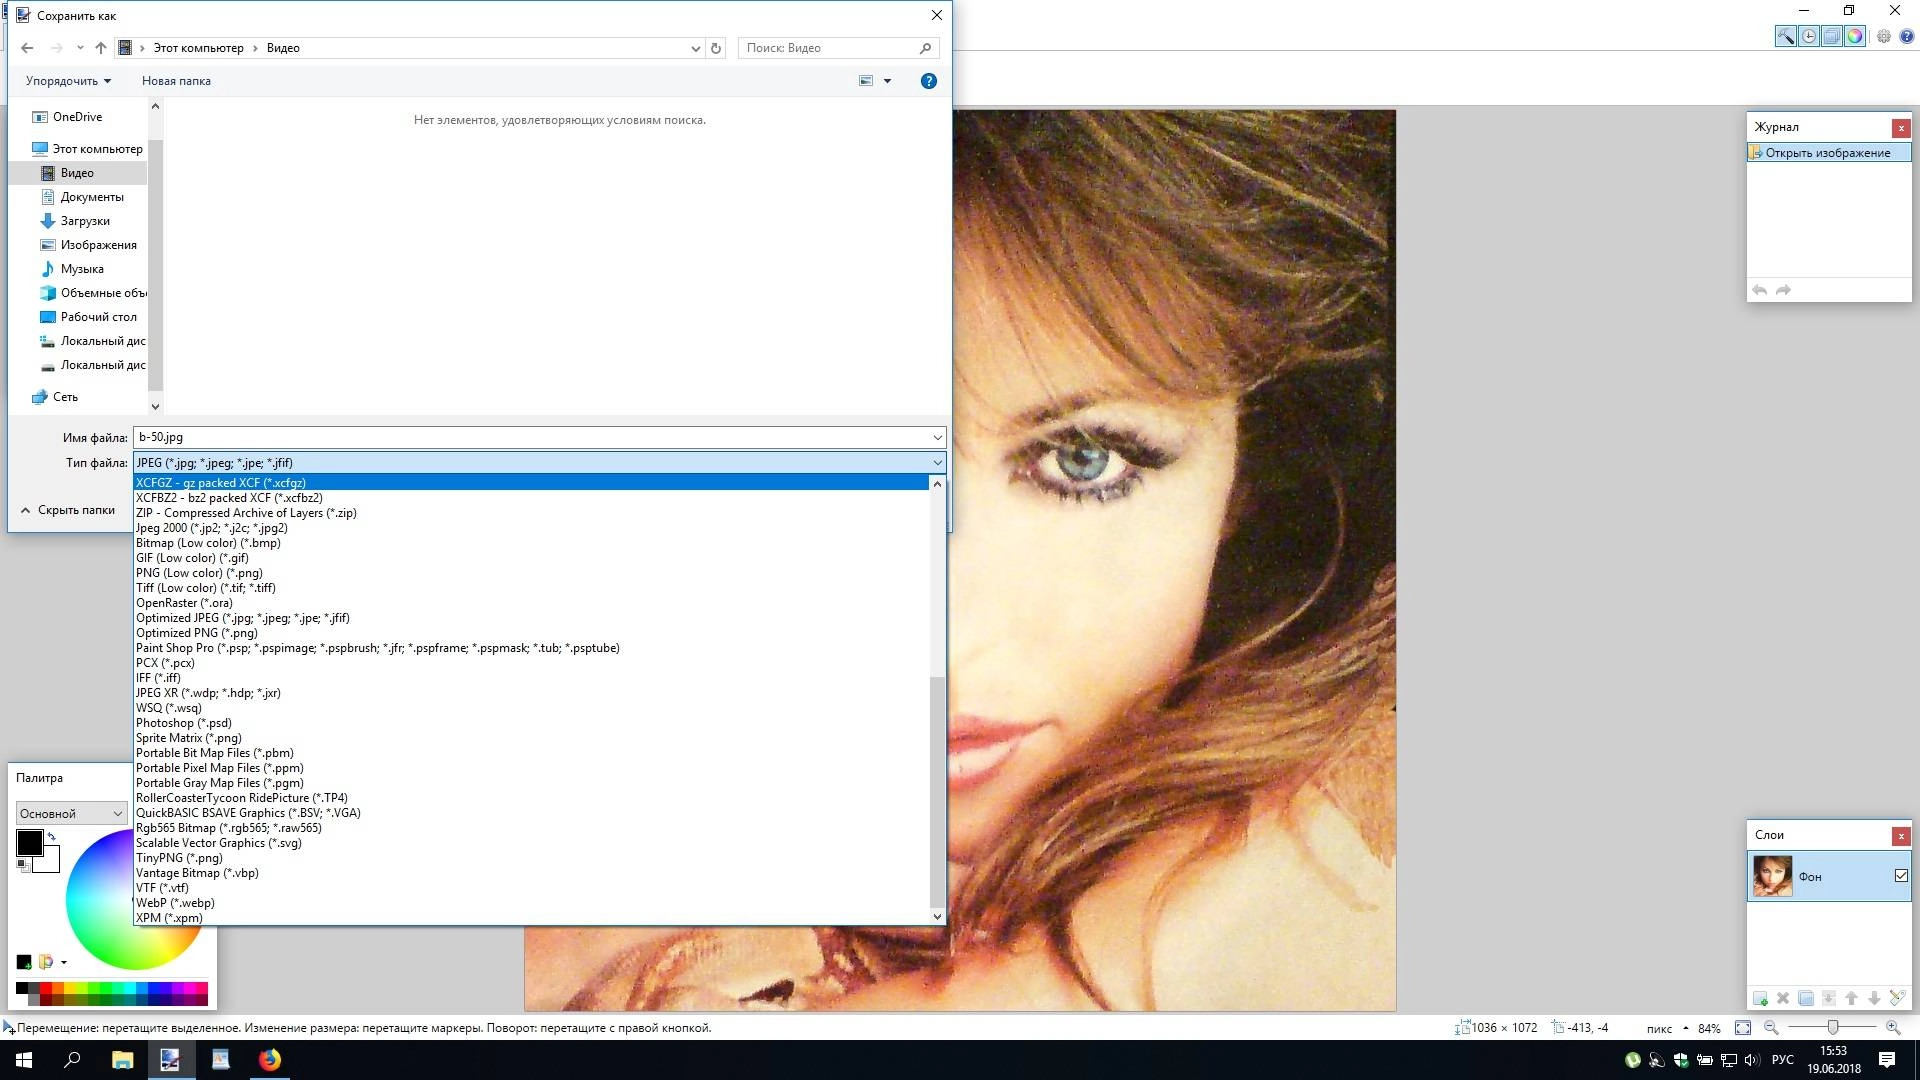Select OneDrive in navigation pane
The height and width of the screenshot is (1080, 1920).
(x=77, y=117)
